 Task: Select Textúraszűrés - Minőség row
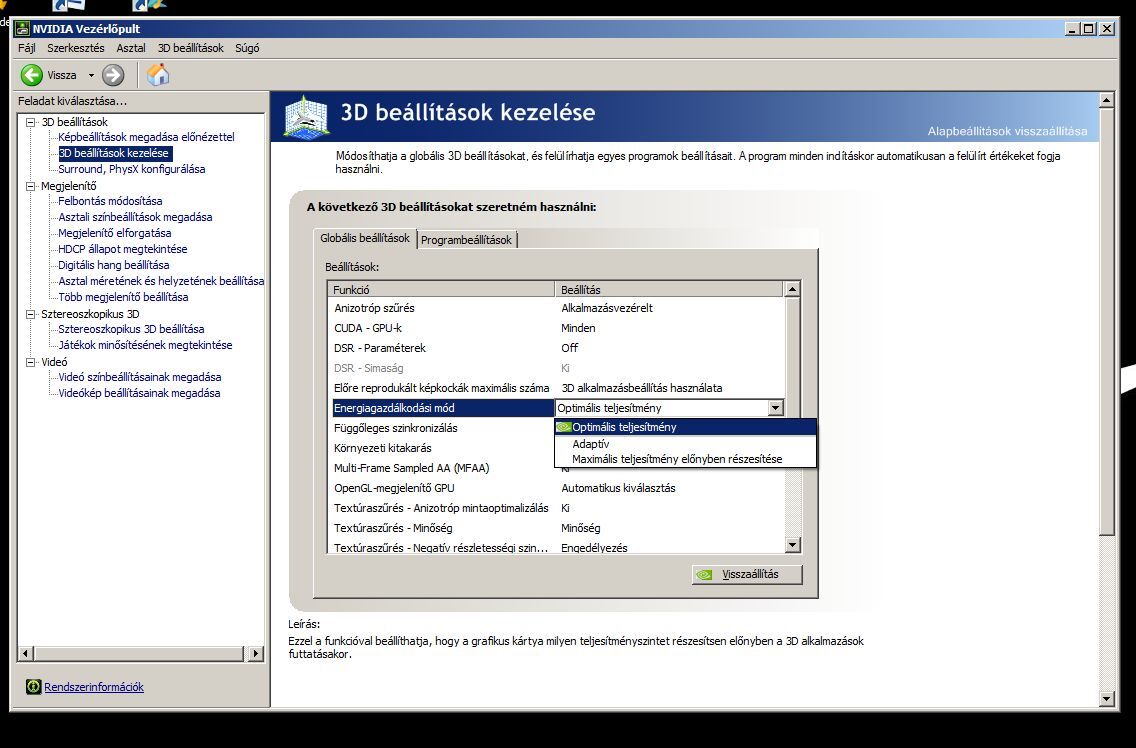click(x=556, y=528)
